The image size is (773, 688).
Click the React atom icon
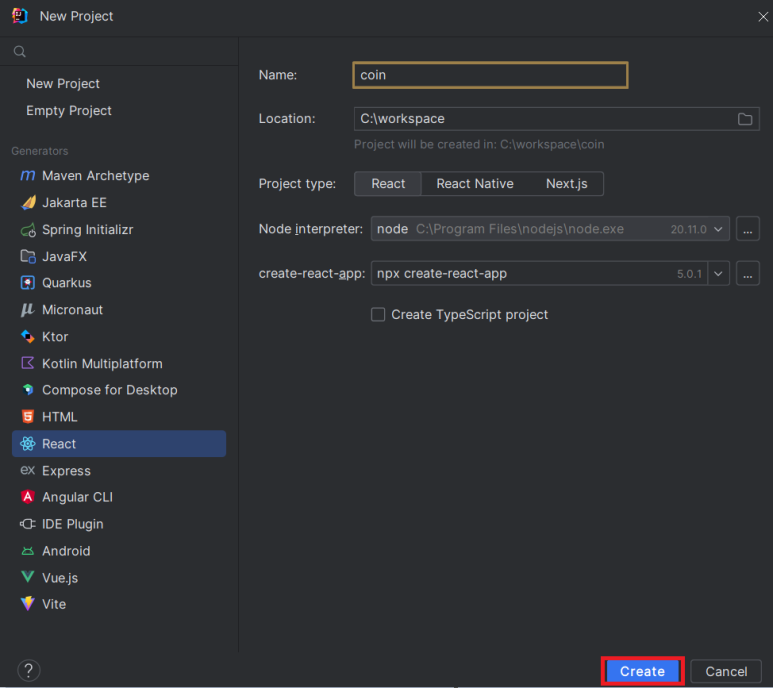pos(28,444)
